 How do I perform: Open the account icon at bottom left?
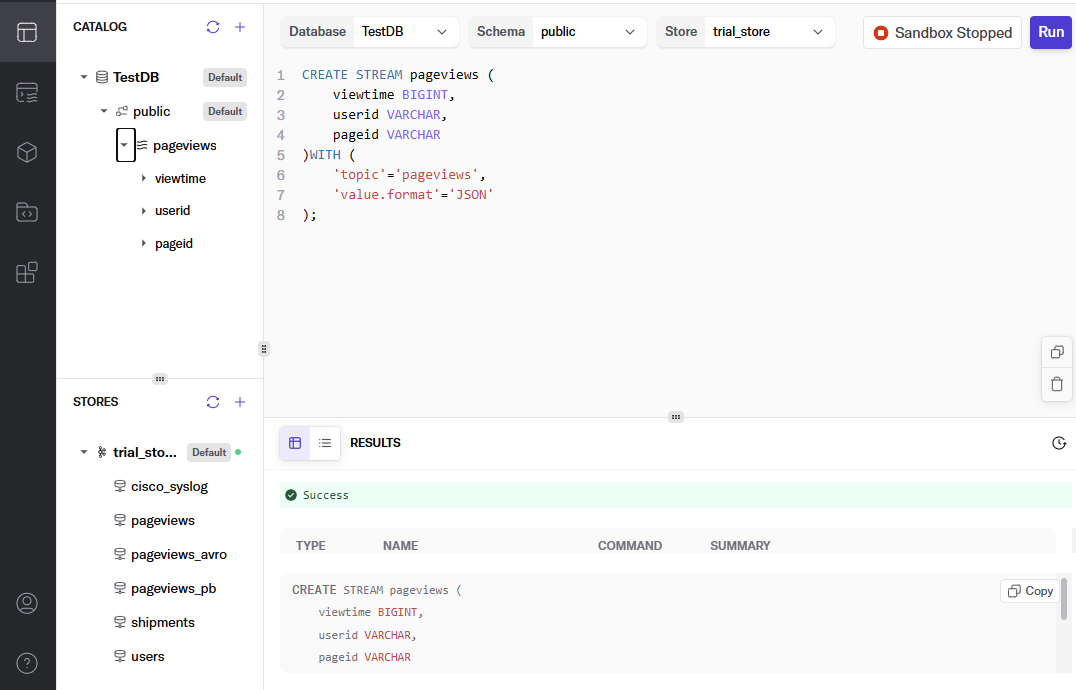27,603
